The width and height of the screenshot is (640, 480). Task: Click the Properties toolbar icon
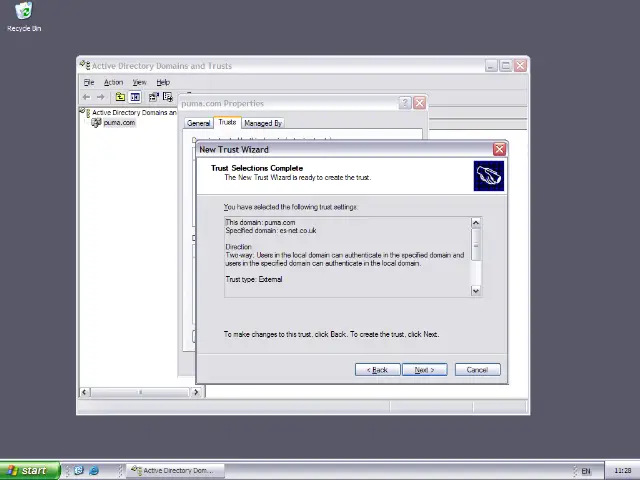(x=153, y=97)
